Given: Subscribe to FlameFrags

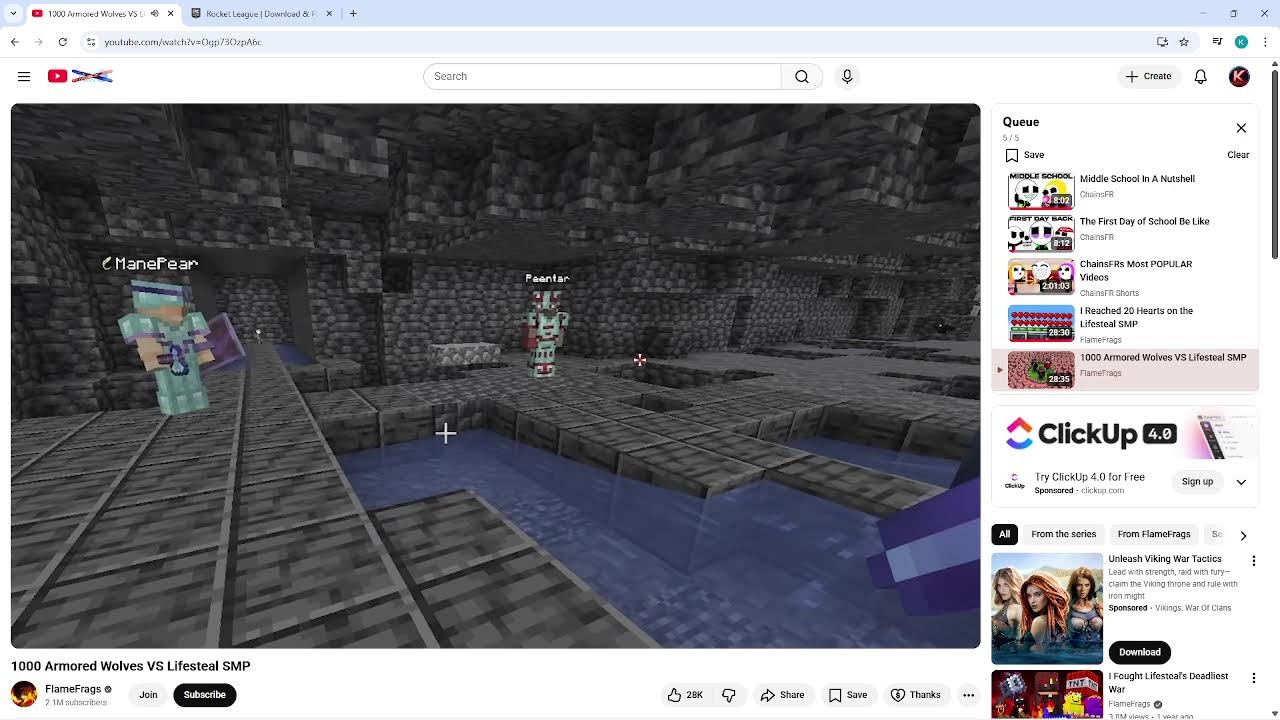Looking at the screenshot, I should pos(204,695).
